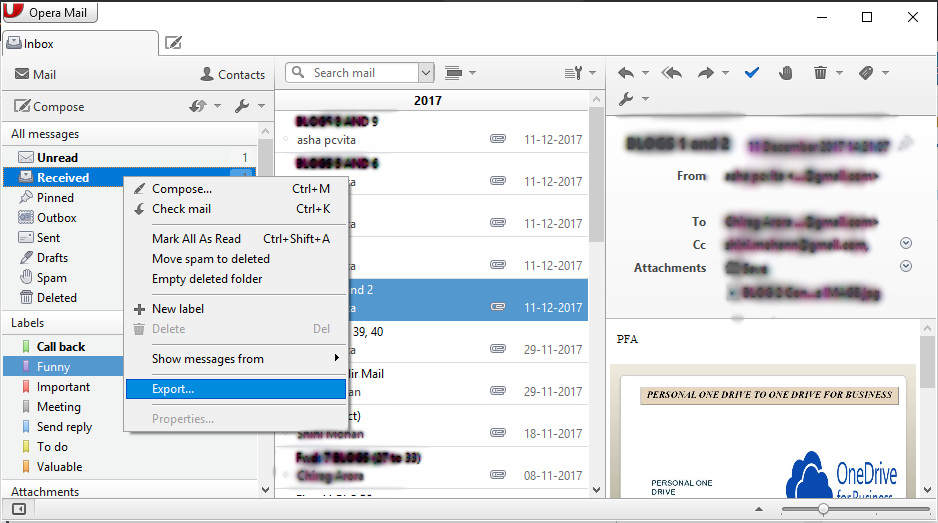Open the view options dropdown arrow

pos(472,73)
